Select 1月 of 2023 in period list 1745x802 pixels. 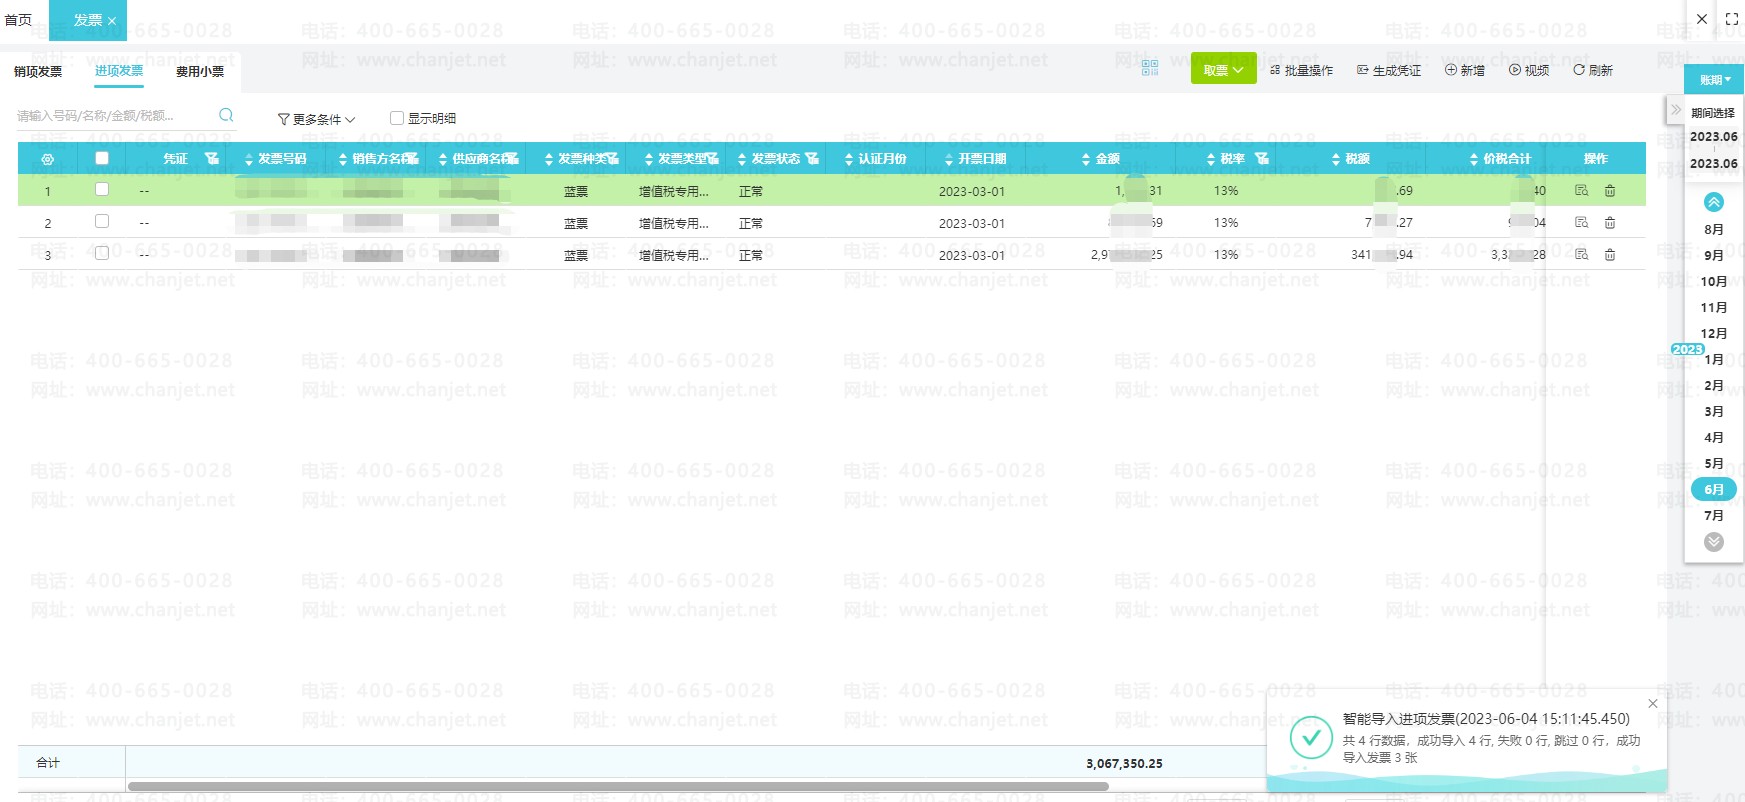1714,359
